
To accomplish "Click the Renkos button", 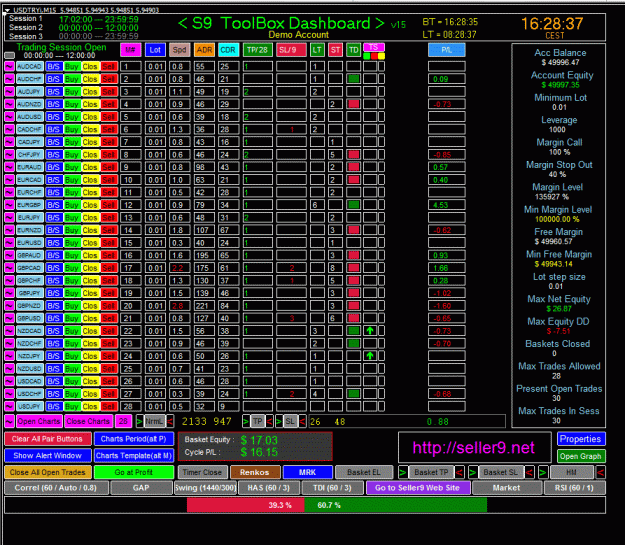I will pyautogui.click(x=255, y=472).
